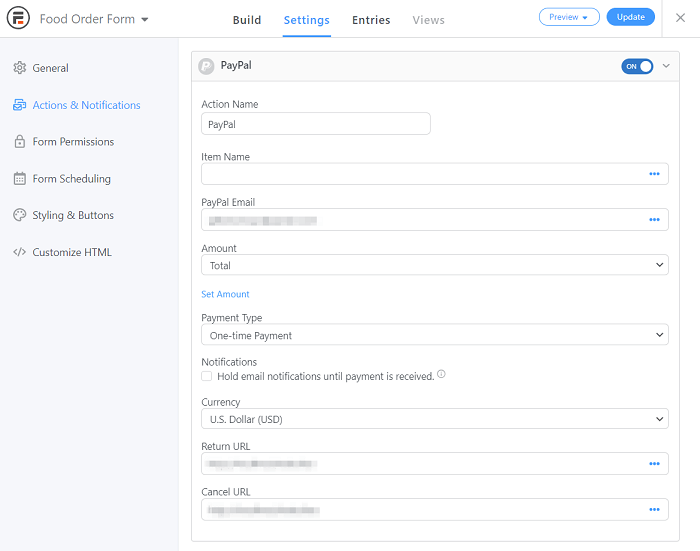Image resolution: width=700 pixels, height=551 pixels.
Task: Open field options dots for Item Name
Action: coord(654,174)
